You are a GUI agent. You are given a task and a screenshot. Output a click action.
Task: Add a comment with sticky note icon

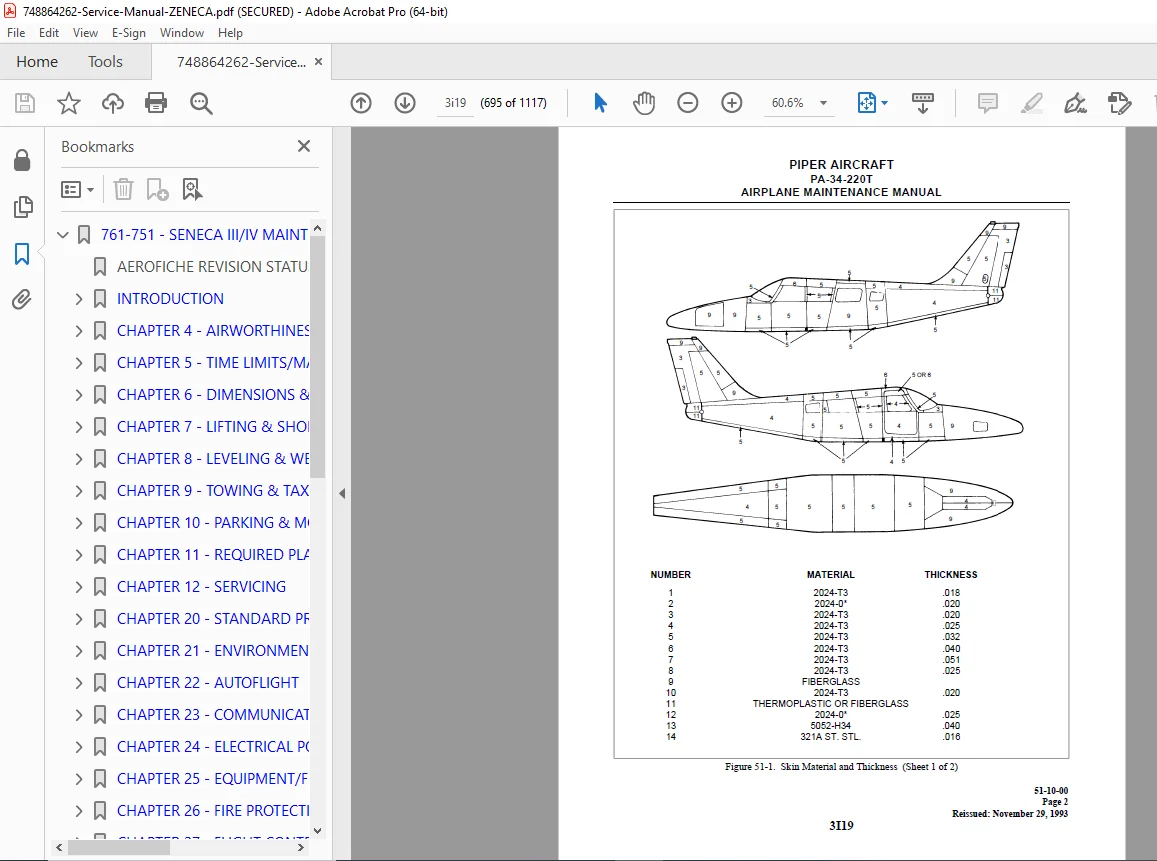987,103
